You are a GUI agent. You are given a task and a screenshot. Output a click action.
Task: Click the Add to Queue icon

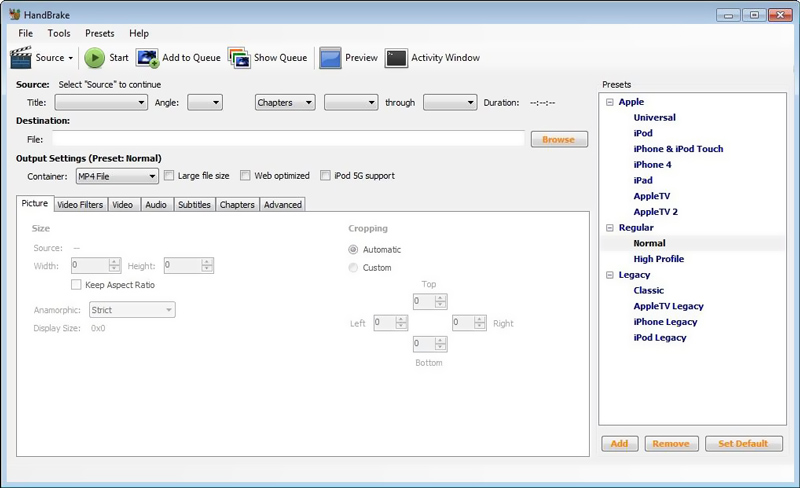[x=147, y=58]
